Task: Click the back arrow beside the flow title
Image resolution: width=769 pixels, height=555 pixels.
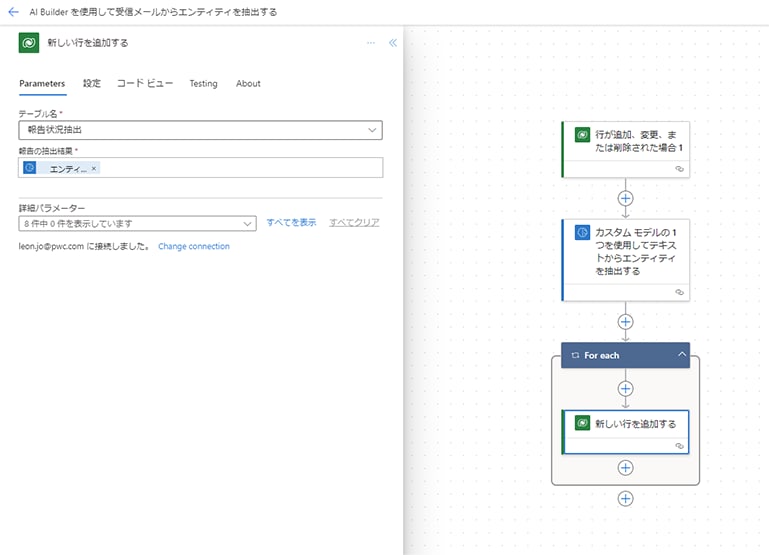Action: pyautogui.click(x=13, y=12)
